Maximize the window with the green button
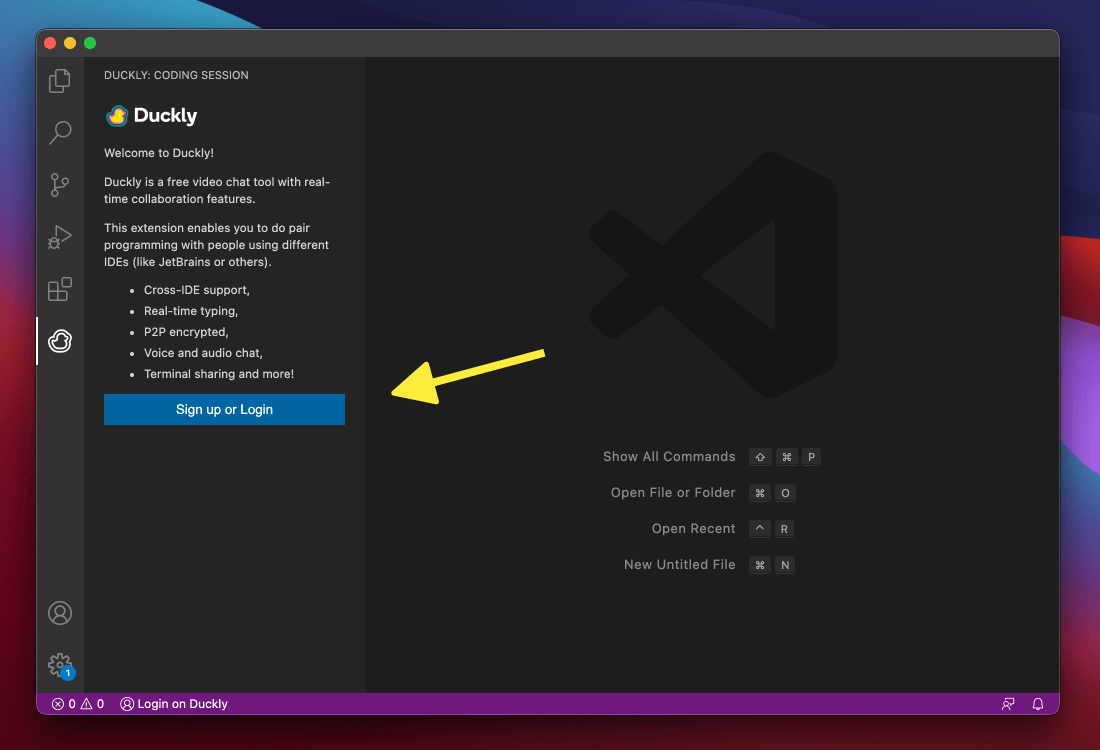Viewport: 1100px width, 750px height. [x=90, y=43]
